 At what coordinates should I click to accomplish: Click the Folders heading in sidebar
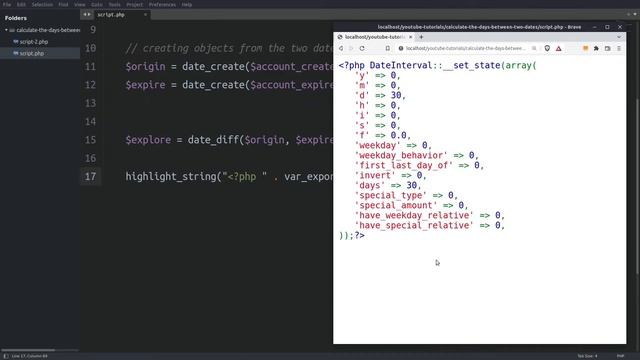16,18
